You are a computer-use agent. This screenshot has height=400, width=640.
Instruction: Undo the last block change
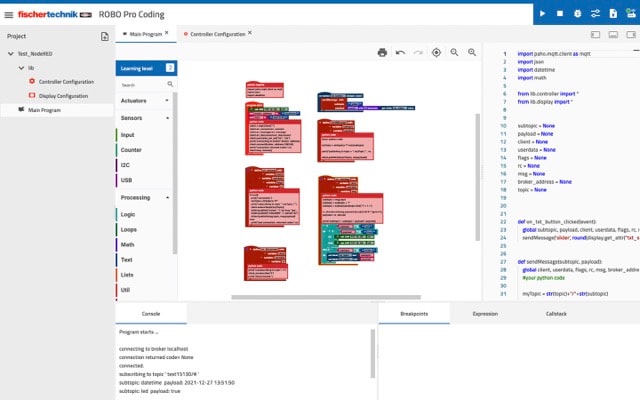[x=400, y=52]
